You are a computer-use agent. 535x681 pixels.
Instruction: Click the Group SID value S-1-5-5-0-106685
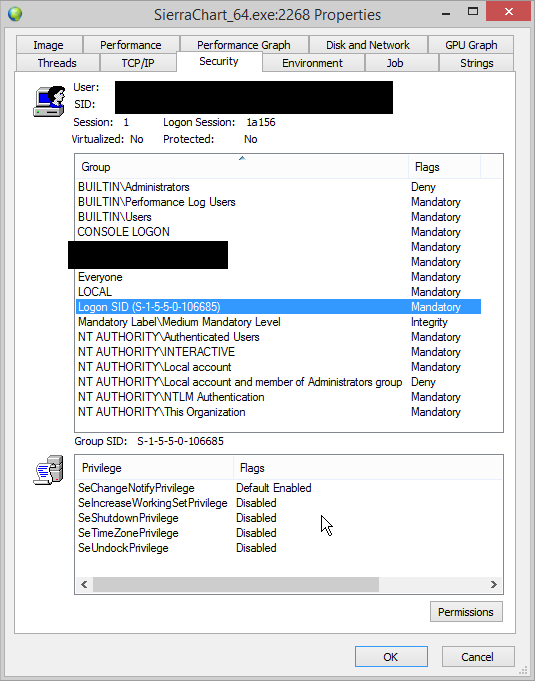click(180, 441)
